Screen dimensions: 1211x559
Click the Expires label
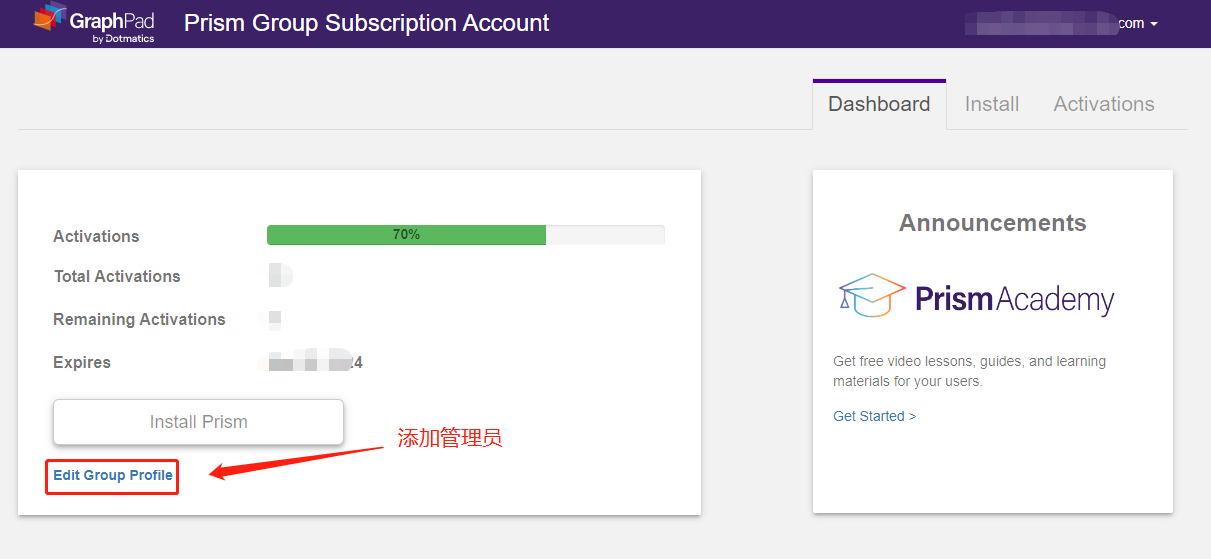(82, 362)
